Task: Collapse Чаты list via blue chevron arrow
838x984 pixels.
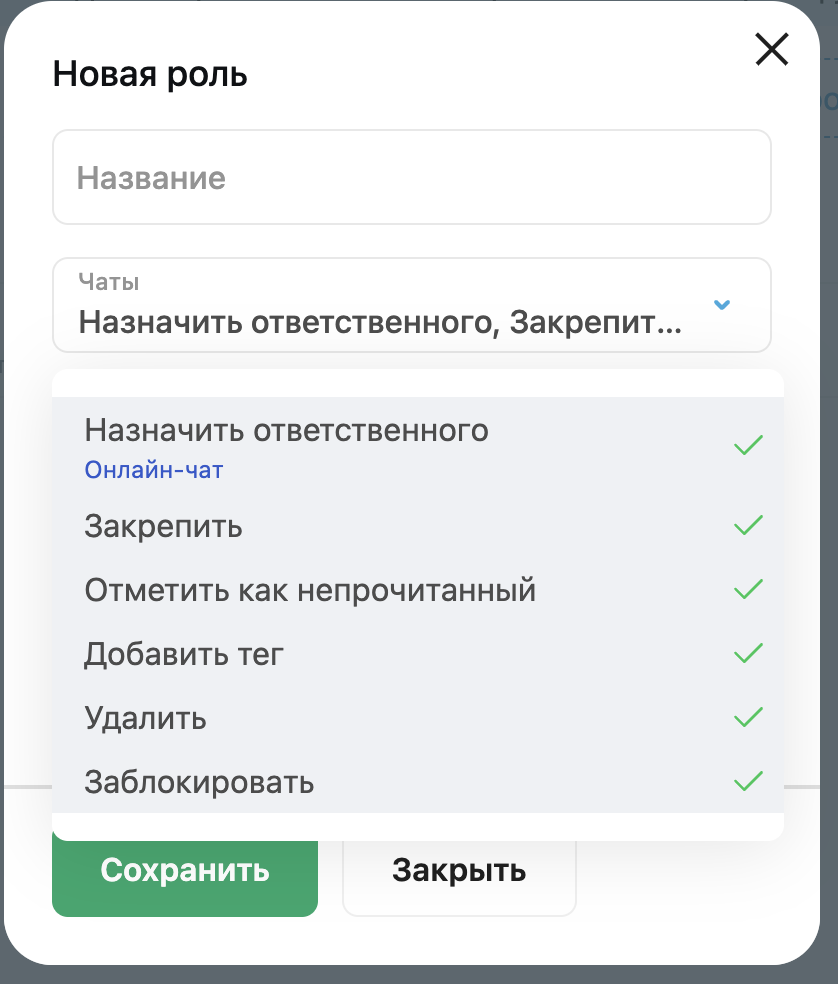Action: click(x=722, y=304)
